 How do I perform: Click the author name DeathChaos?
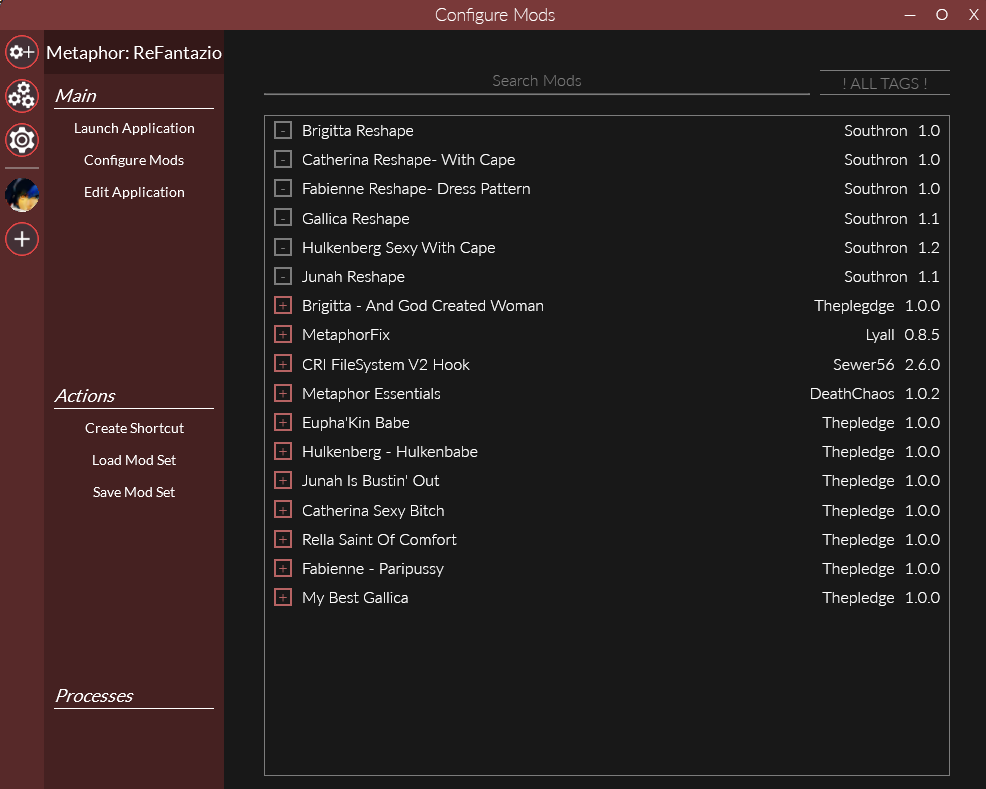click(852, 394)
